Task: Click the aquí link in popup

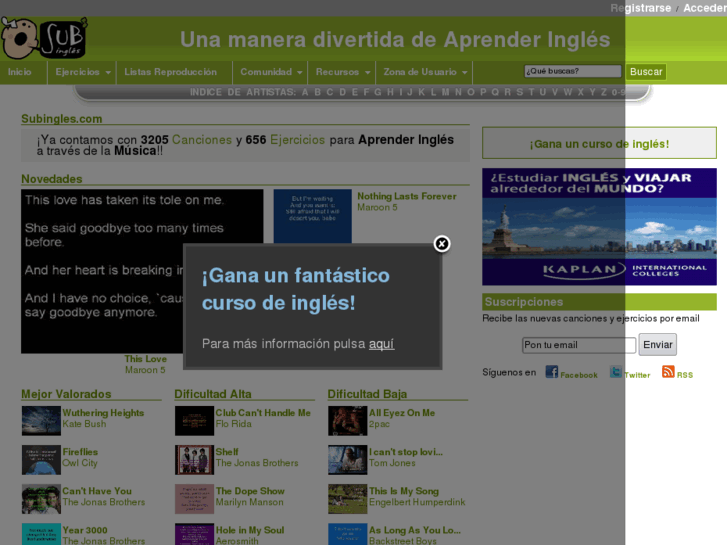Action: [x=382, y=344]
